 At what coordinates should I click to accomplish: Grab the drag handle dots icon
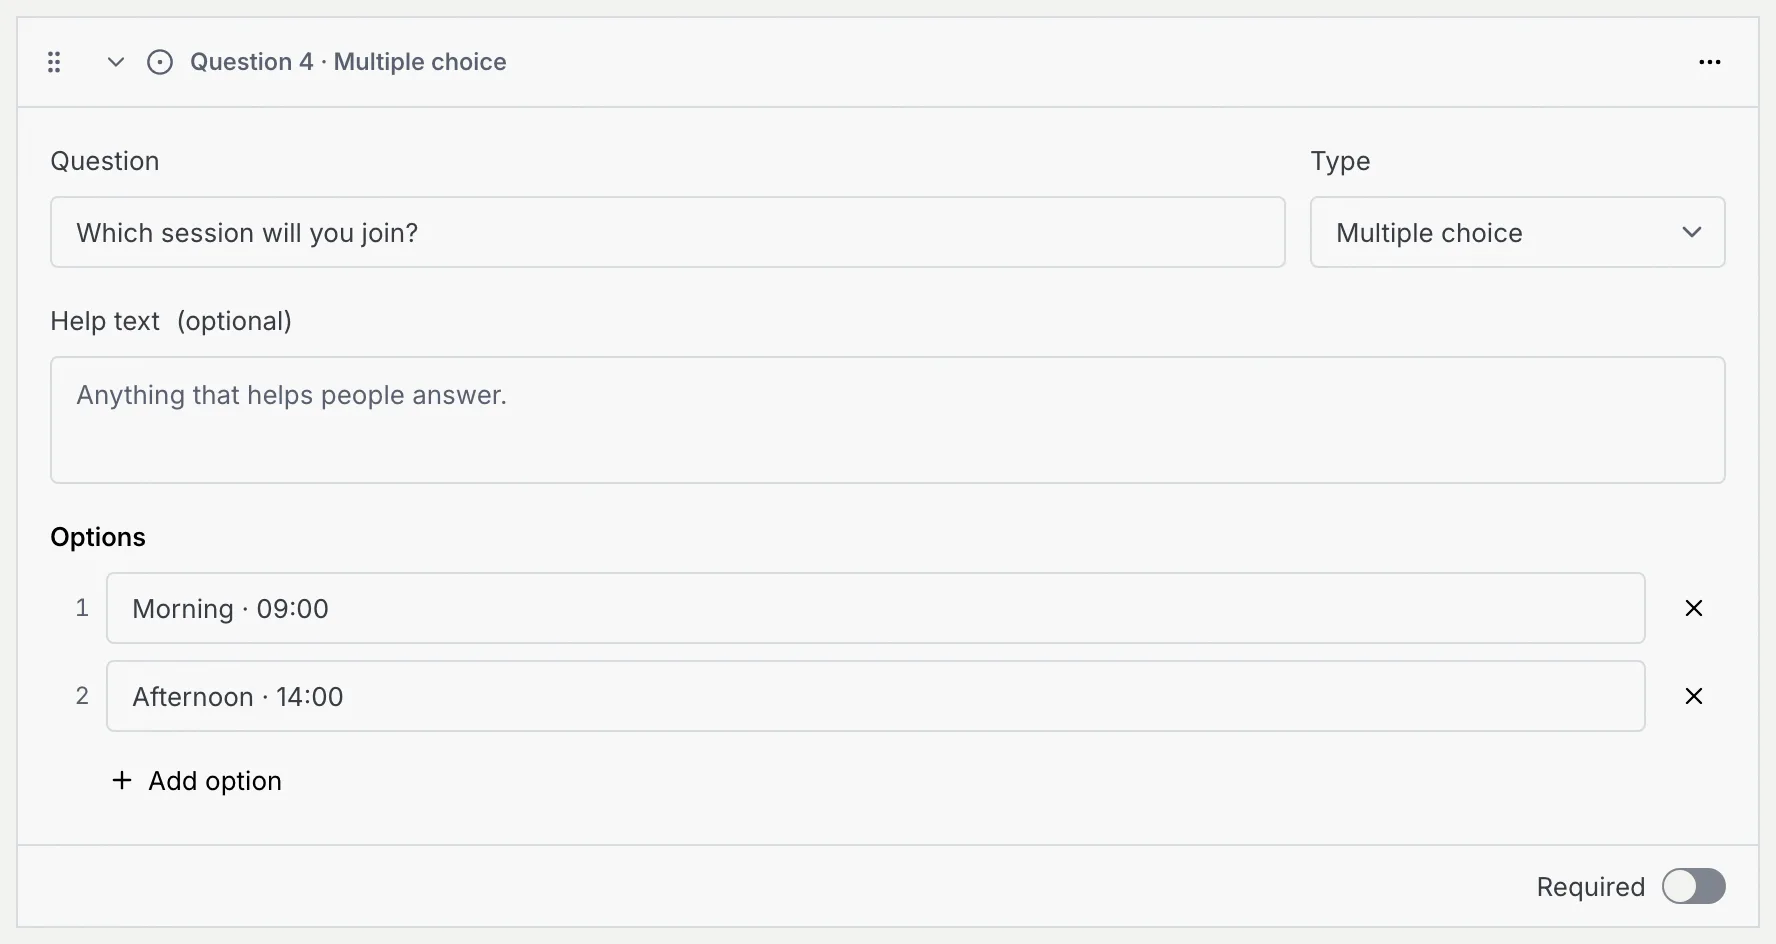tap(54, 62)
